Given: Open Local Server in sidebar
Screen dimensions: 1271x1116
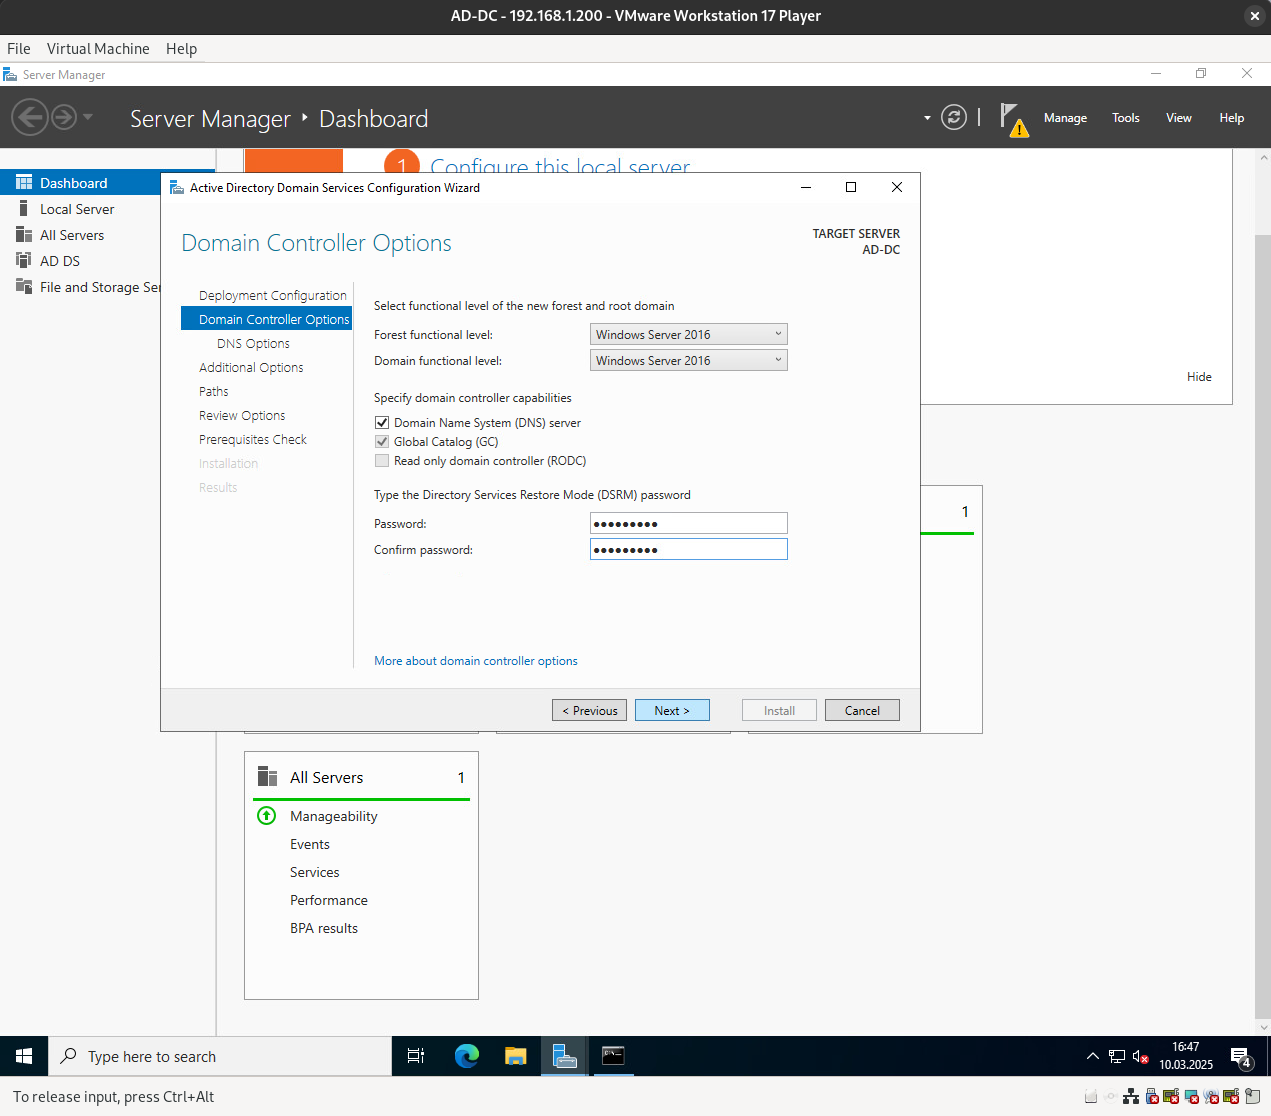Looking at the screenshot, I should pyautogui.click(x=77, y=209).
